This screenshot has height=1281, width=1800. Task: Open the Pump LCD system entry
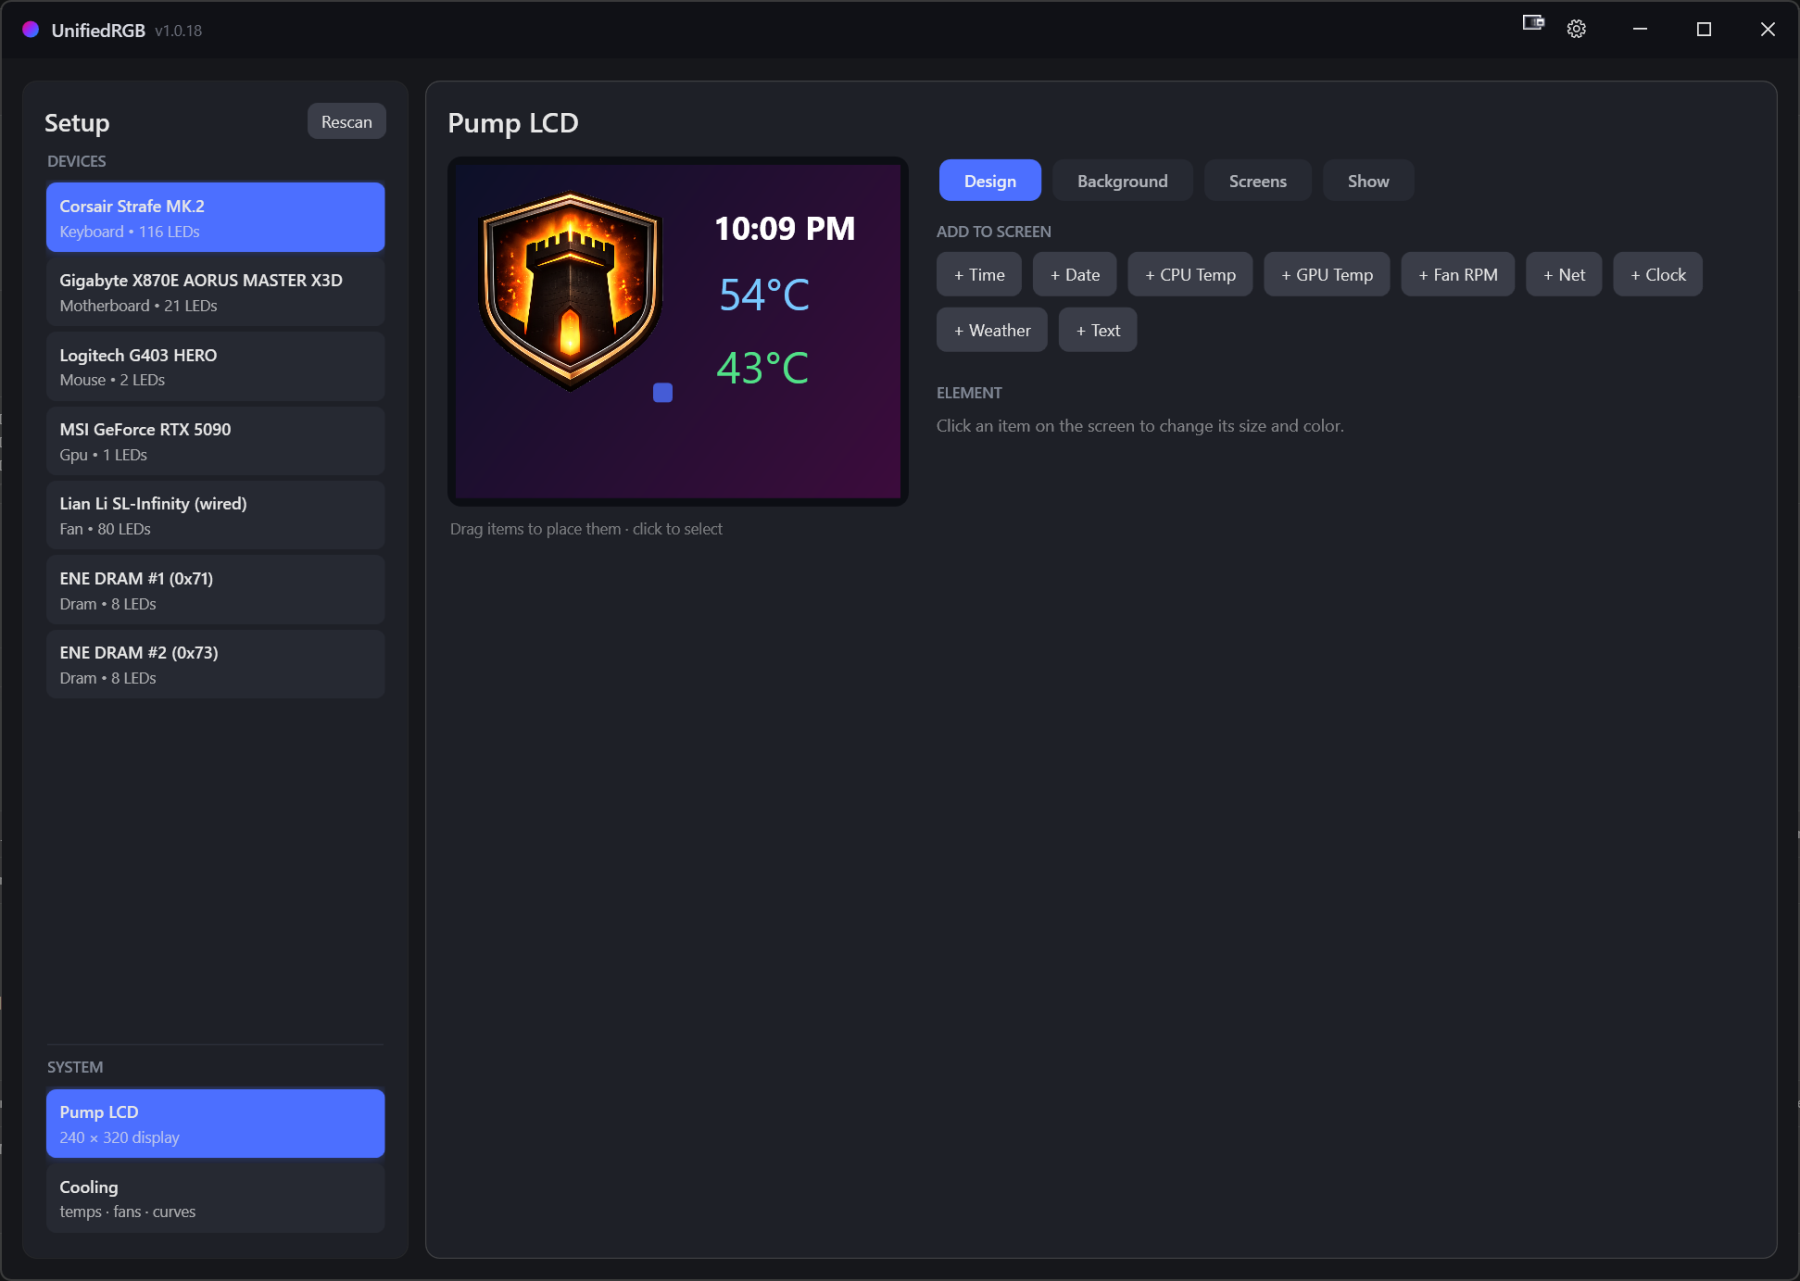pyautogui.click(x=215, y=1124)
